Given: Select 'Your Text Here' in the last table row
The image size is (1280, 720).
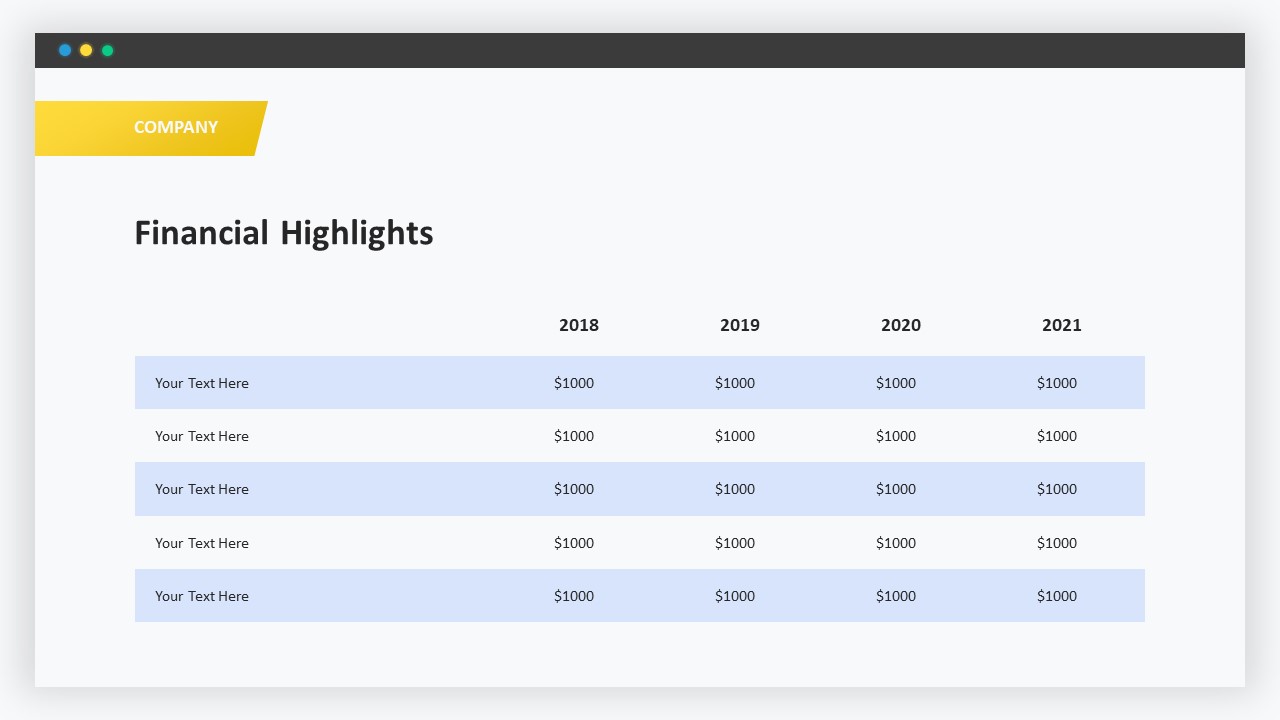Looking at the screenshot, I should pos(202,596).
